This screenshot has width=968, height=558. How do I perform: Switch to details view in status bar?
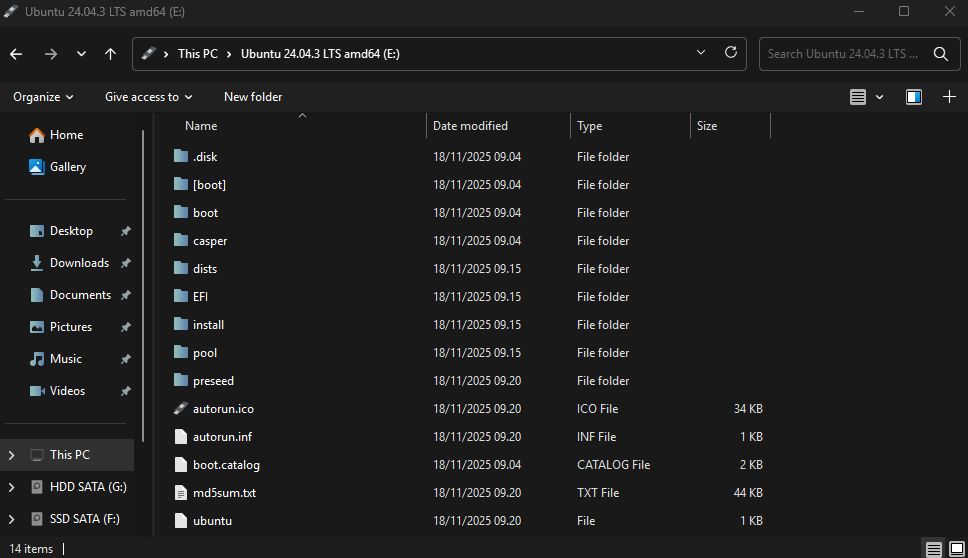(x=932, y=549)
